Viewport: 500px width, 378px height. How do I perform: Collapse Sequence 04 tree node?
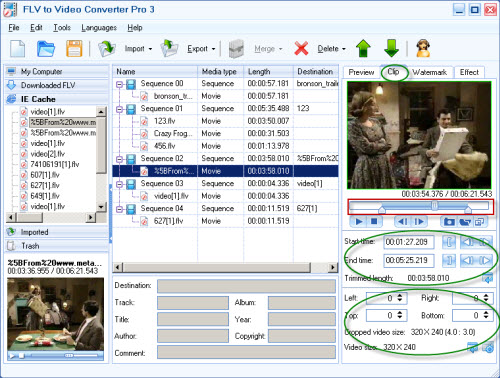pos(119,209)
